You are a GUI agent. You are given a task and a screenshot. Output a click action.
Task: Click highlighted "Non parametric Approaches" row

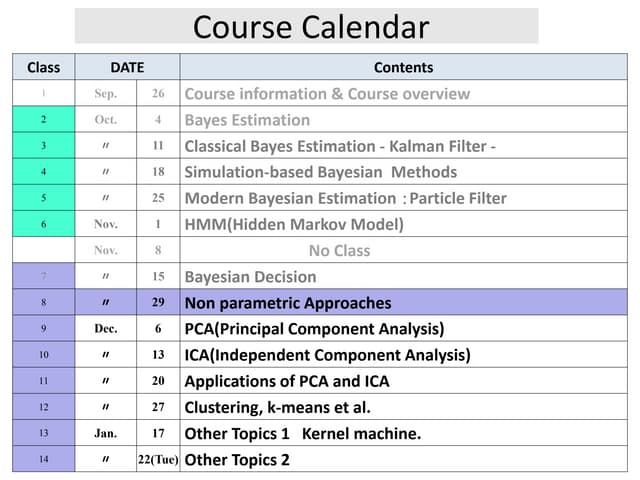[x=288, y=303]
